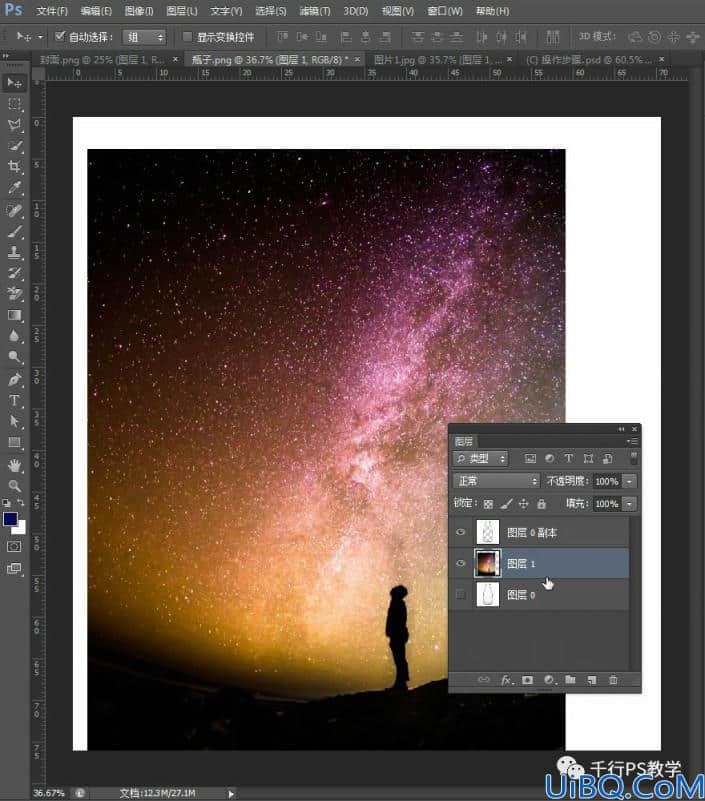Select the Pen tool

coord(14,379)
